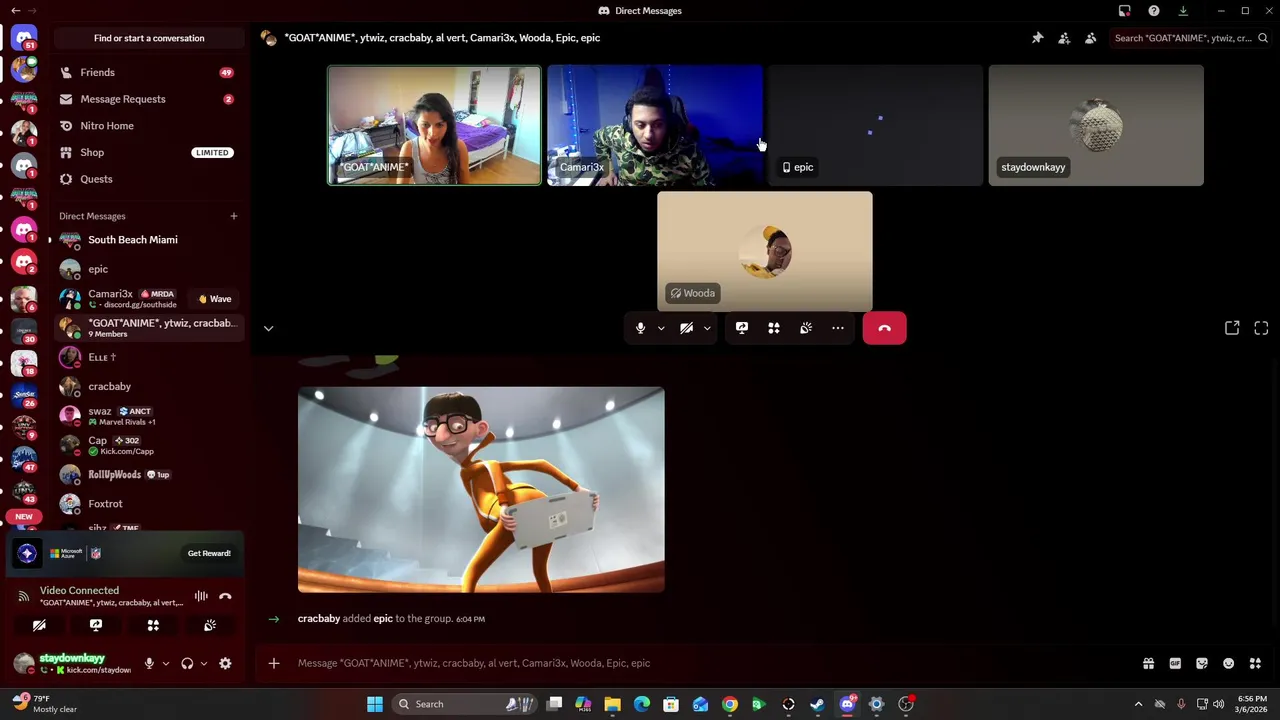Open the Help question mark icon
Viewport: 1280px width, 720px height.
pyautogui.click(x=1154, y=11)
